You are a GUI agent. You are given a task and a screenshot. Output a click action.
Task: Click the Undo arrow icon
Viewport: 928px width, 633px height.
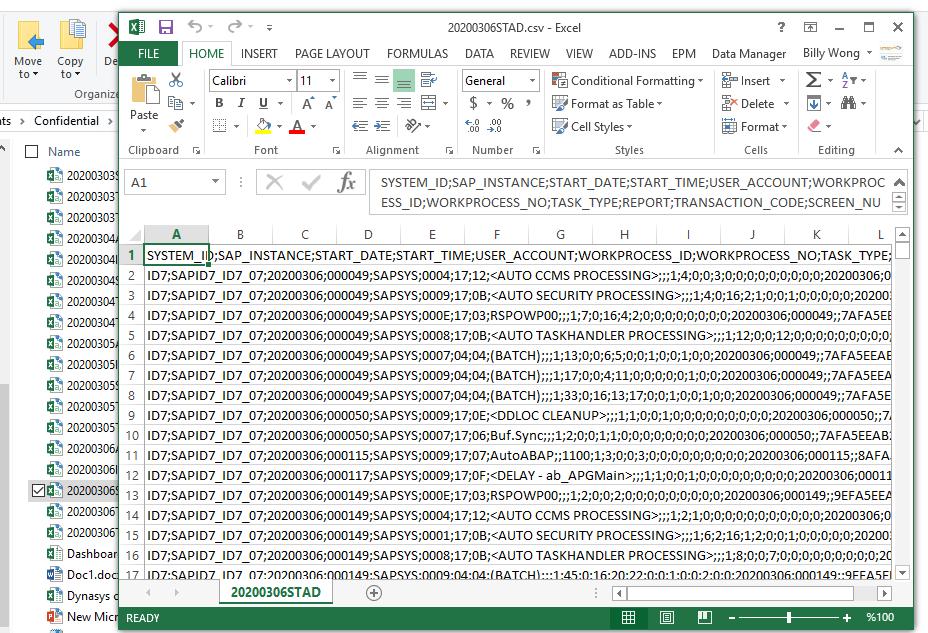[x=195, y=27]
